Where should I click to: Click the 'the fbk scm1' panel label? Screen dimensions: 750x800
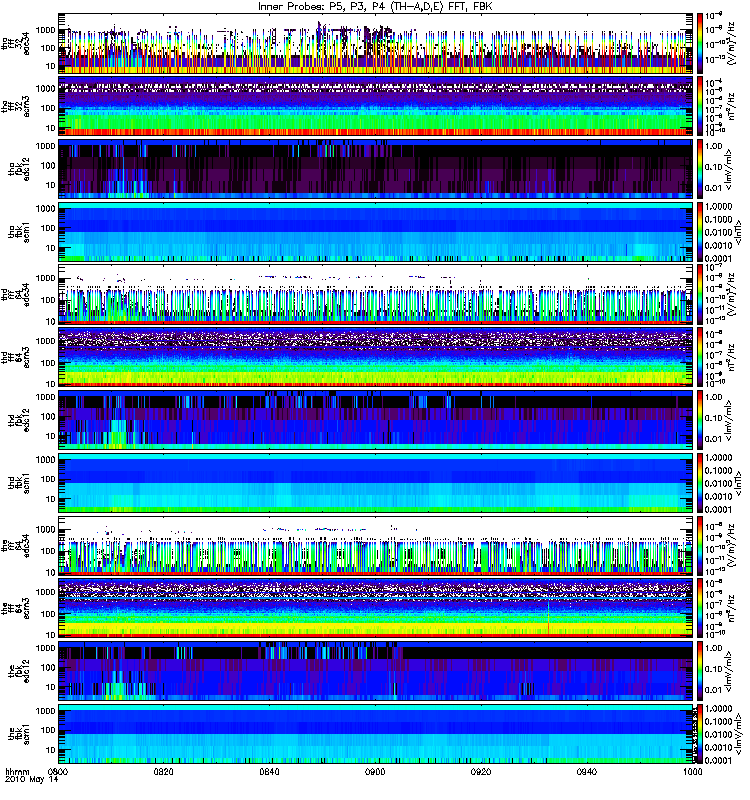(19, 734)
